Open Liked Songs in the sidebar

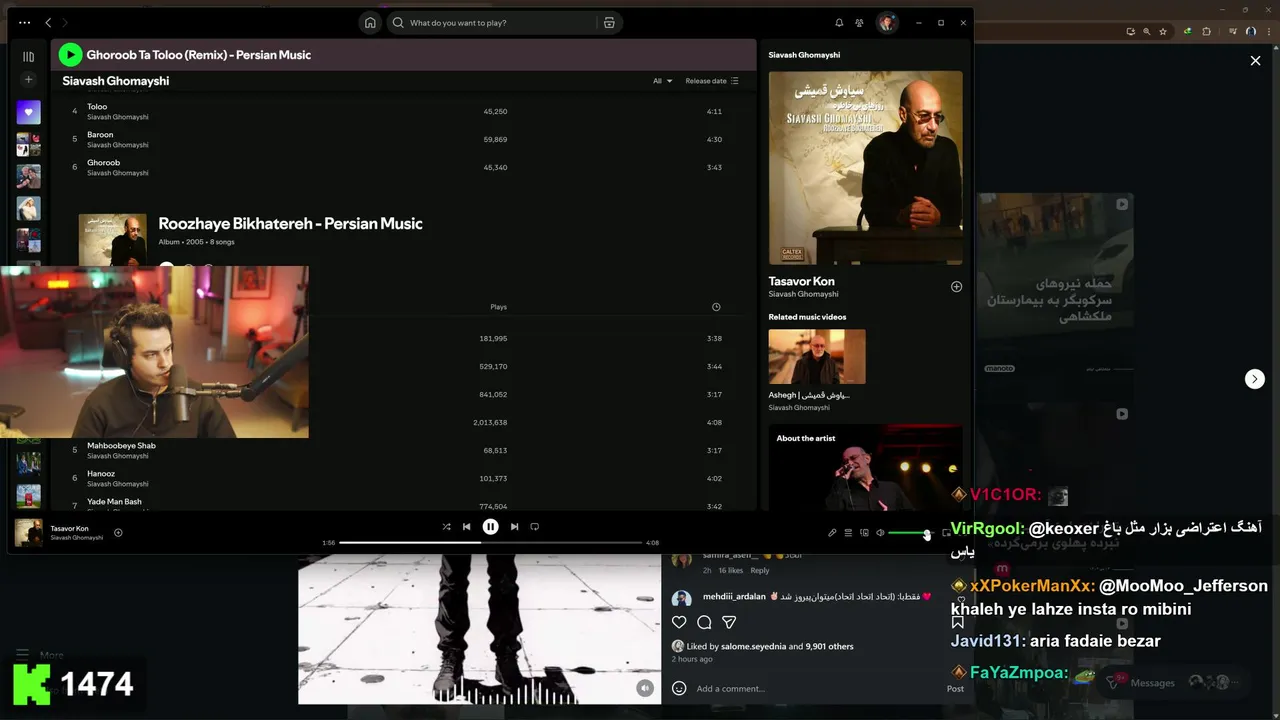(x=28, y=113)
